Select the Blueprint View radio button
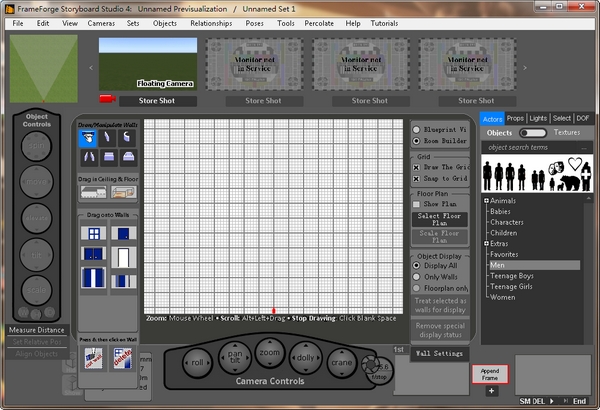 coord(417,129)
